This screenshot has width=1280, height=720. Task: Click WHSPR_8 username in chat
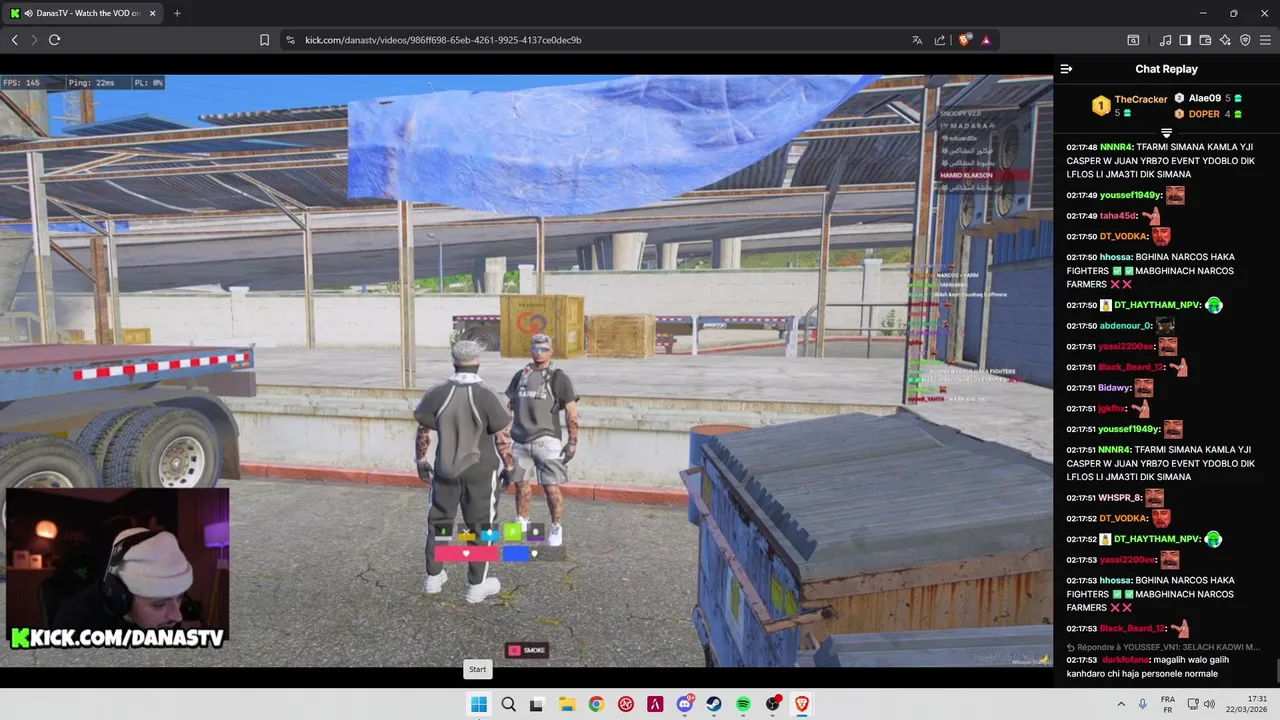pos(1120,498)
